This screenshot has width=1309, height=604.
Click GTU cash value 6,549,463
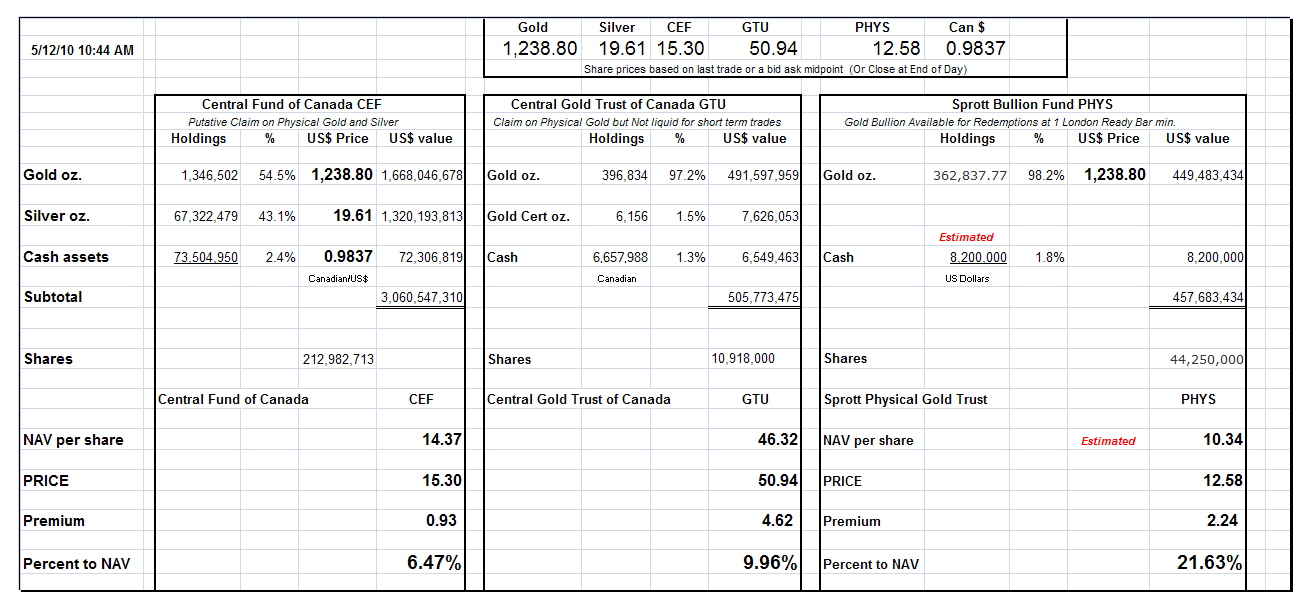coord(768,257)
